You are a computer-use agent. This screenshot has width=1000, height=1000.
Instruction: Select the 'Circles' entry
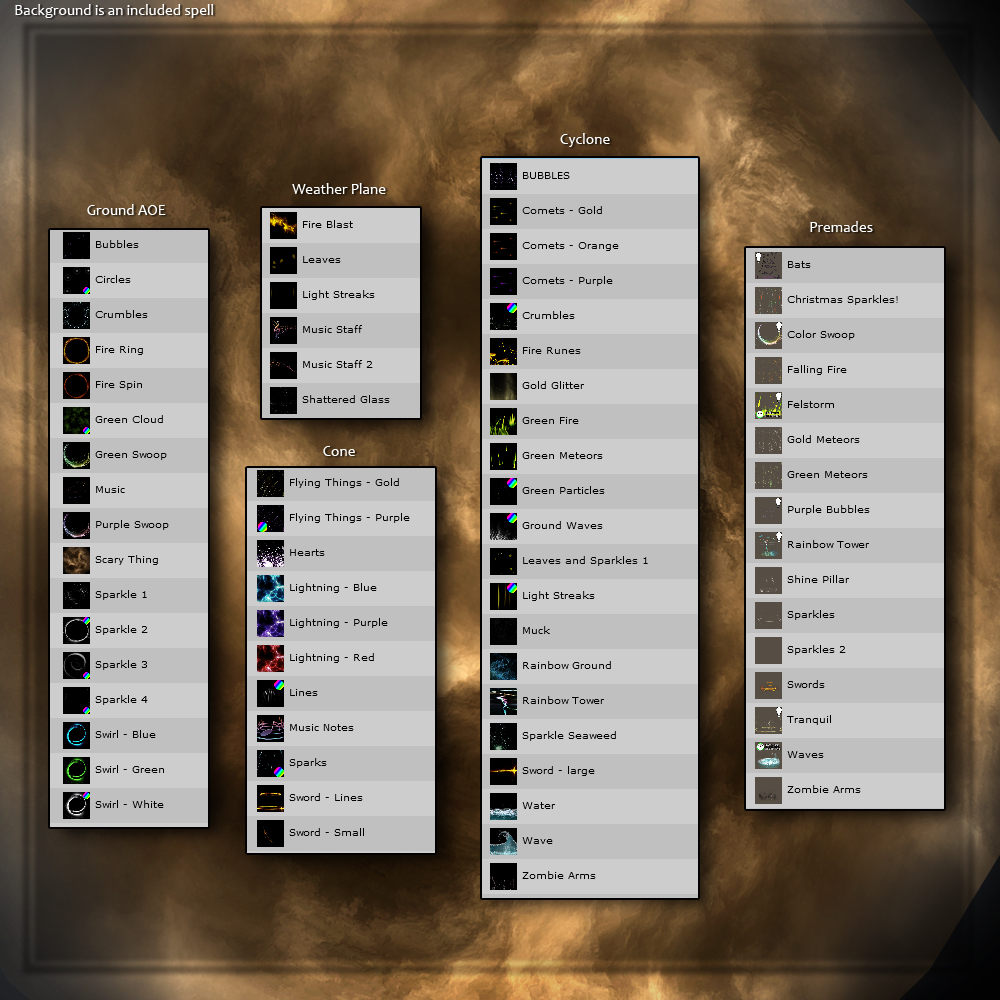[x=129, y=280]
